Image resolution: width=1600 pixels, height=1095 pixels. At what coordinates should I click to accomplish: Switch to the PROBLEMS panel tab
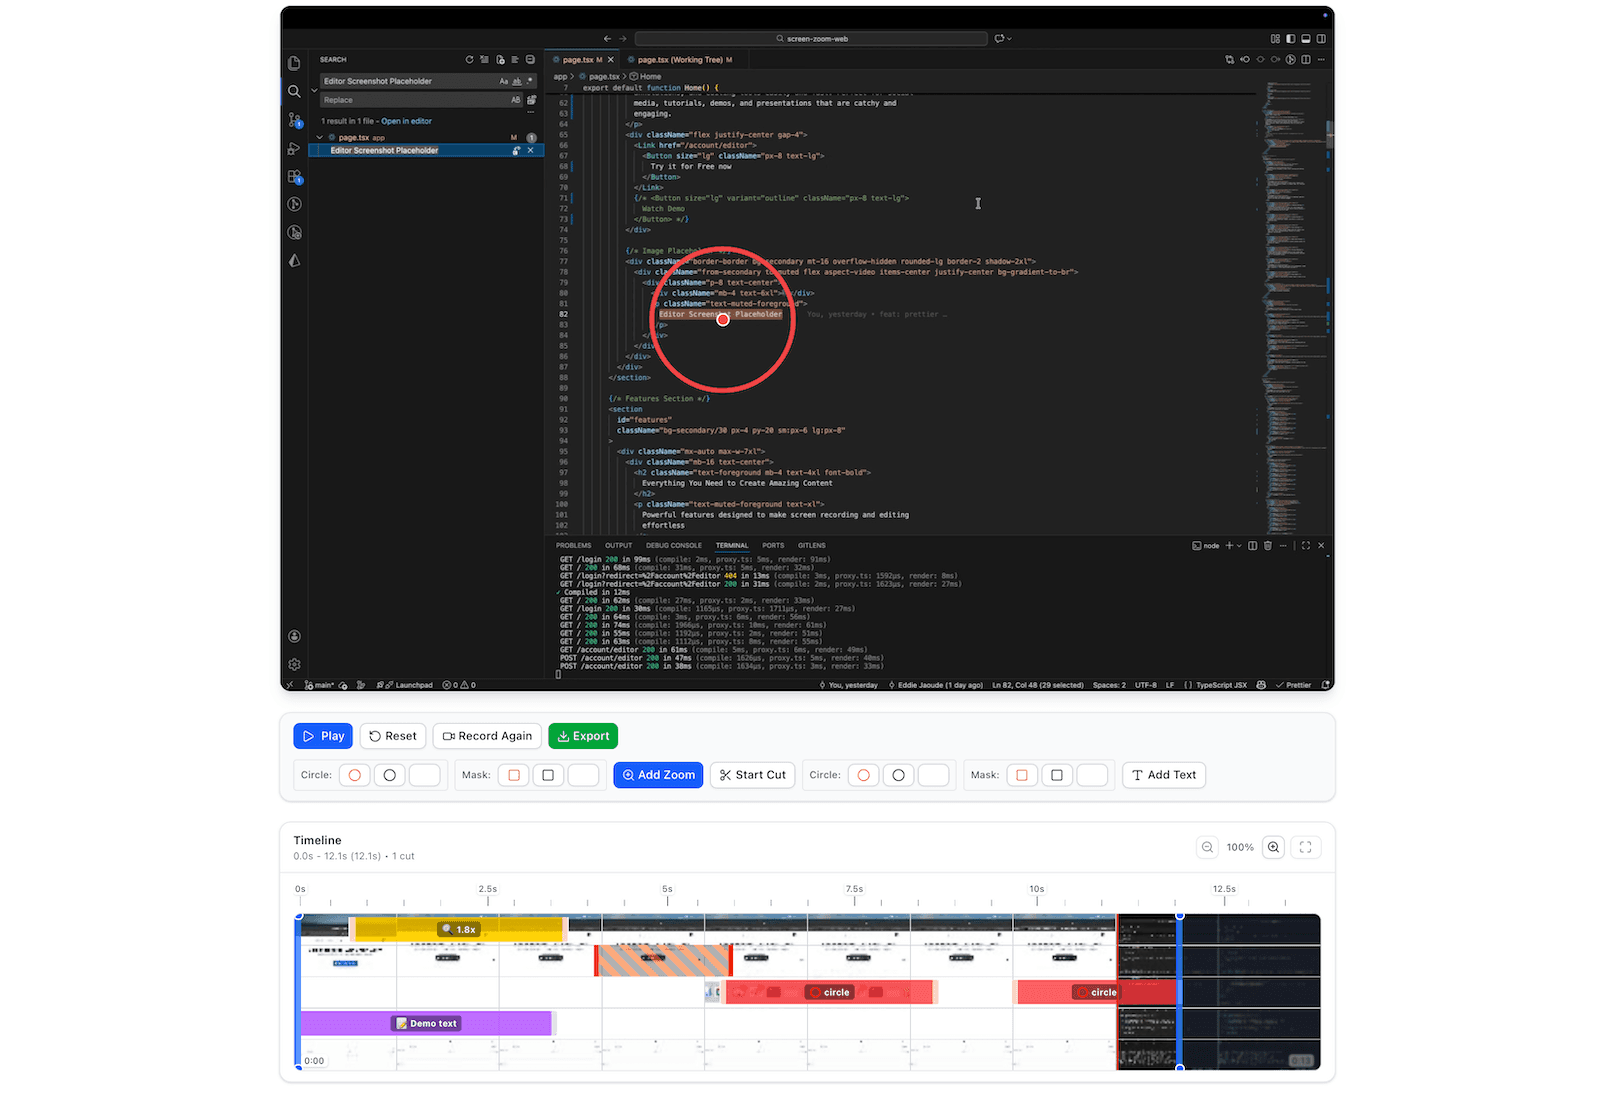574,545
